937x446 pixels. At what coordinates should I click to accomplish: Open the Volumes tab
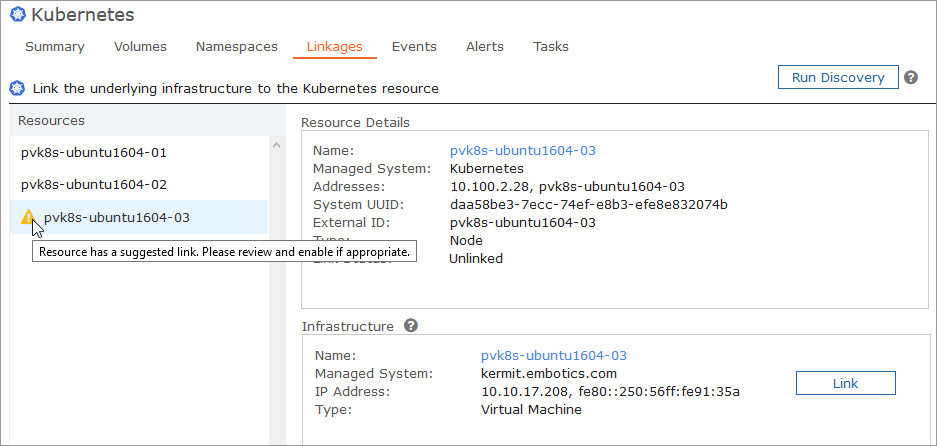click(x=140, y=47)
